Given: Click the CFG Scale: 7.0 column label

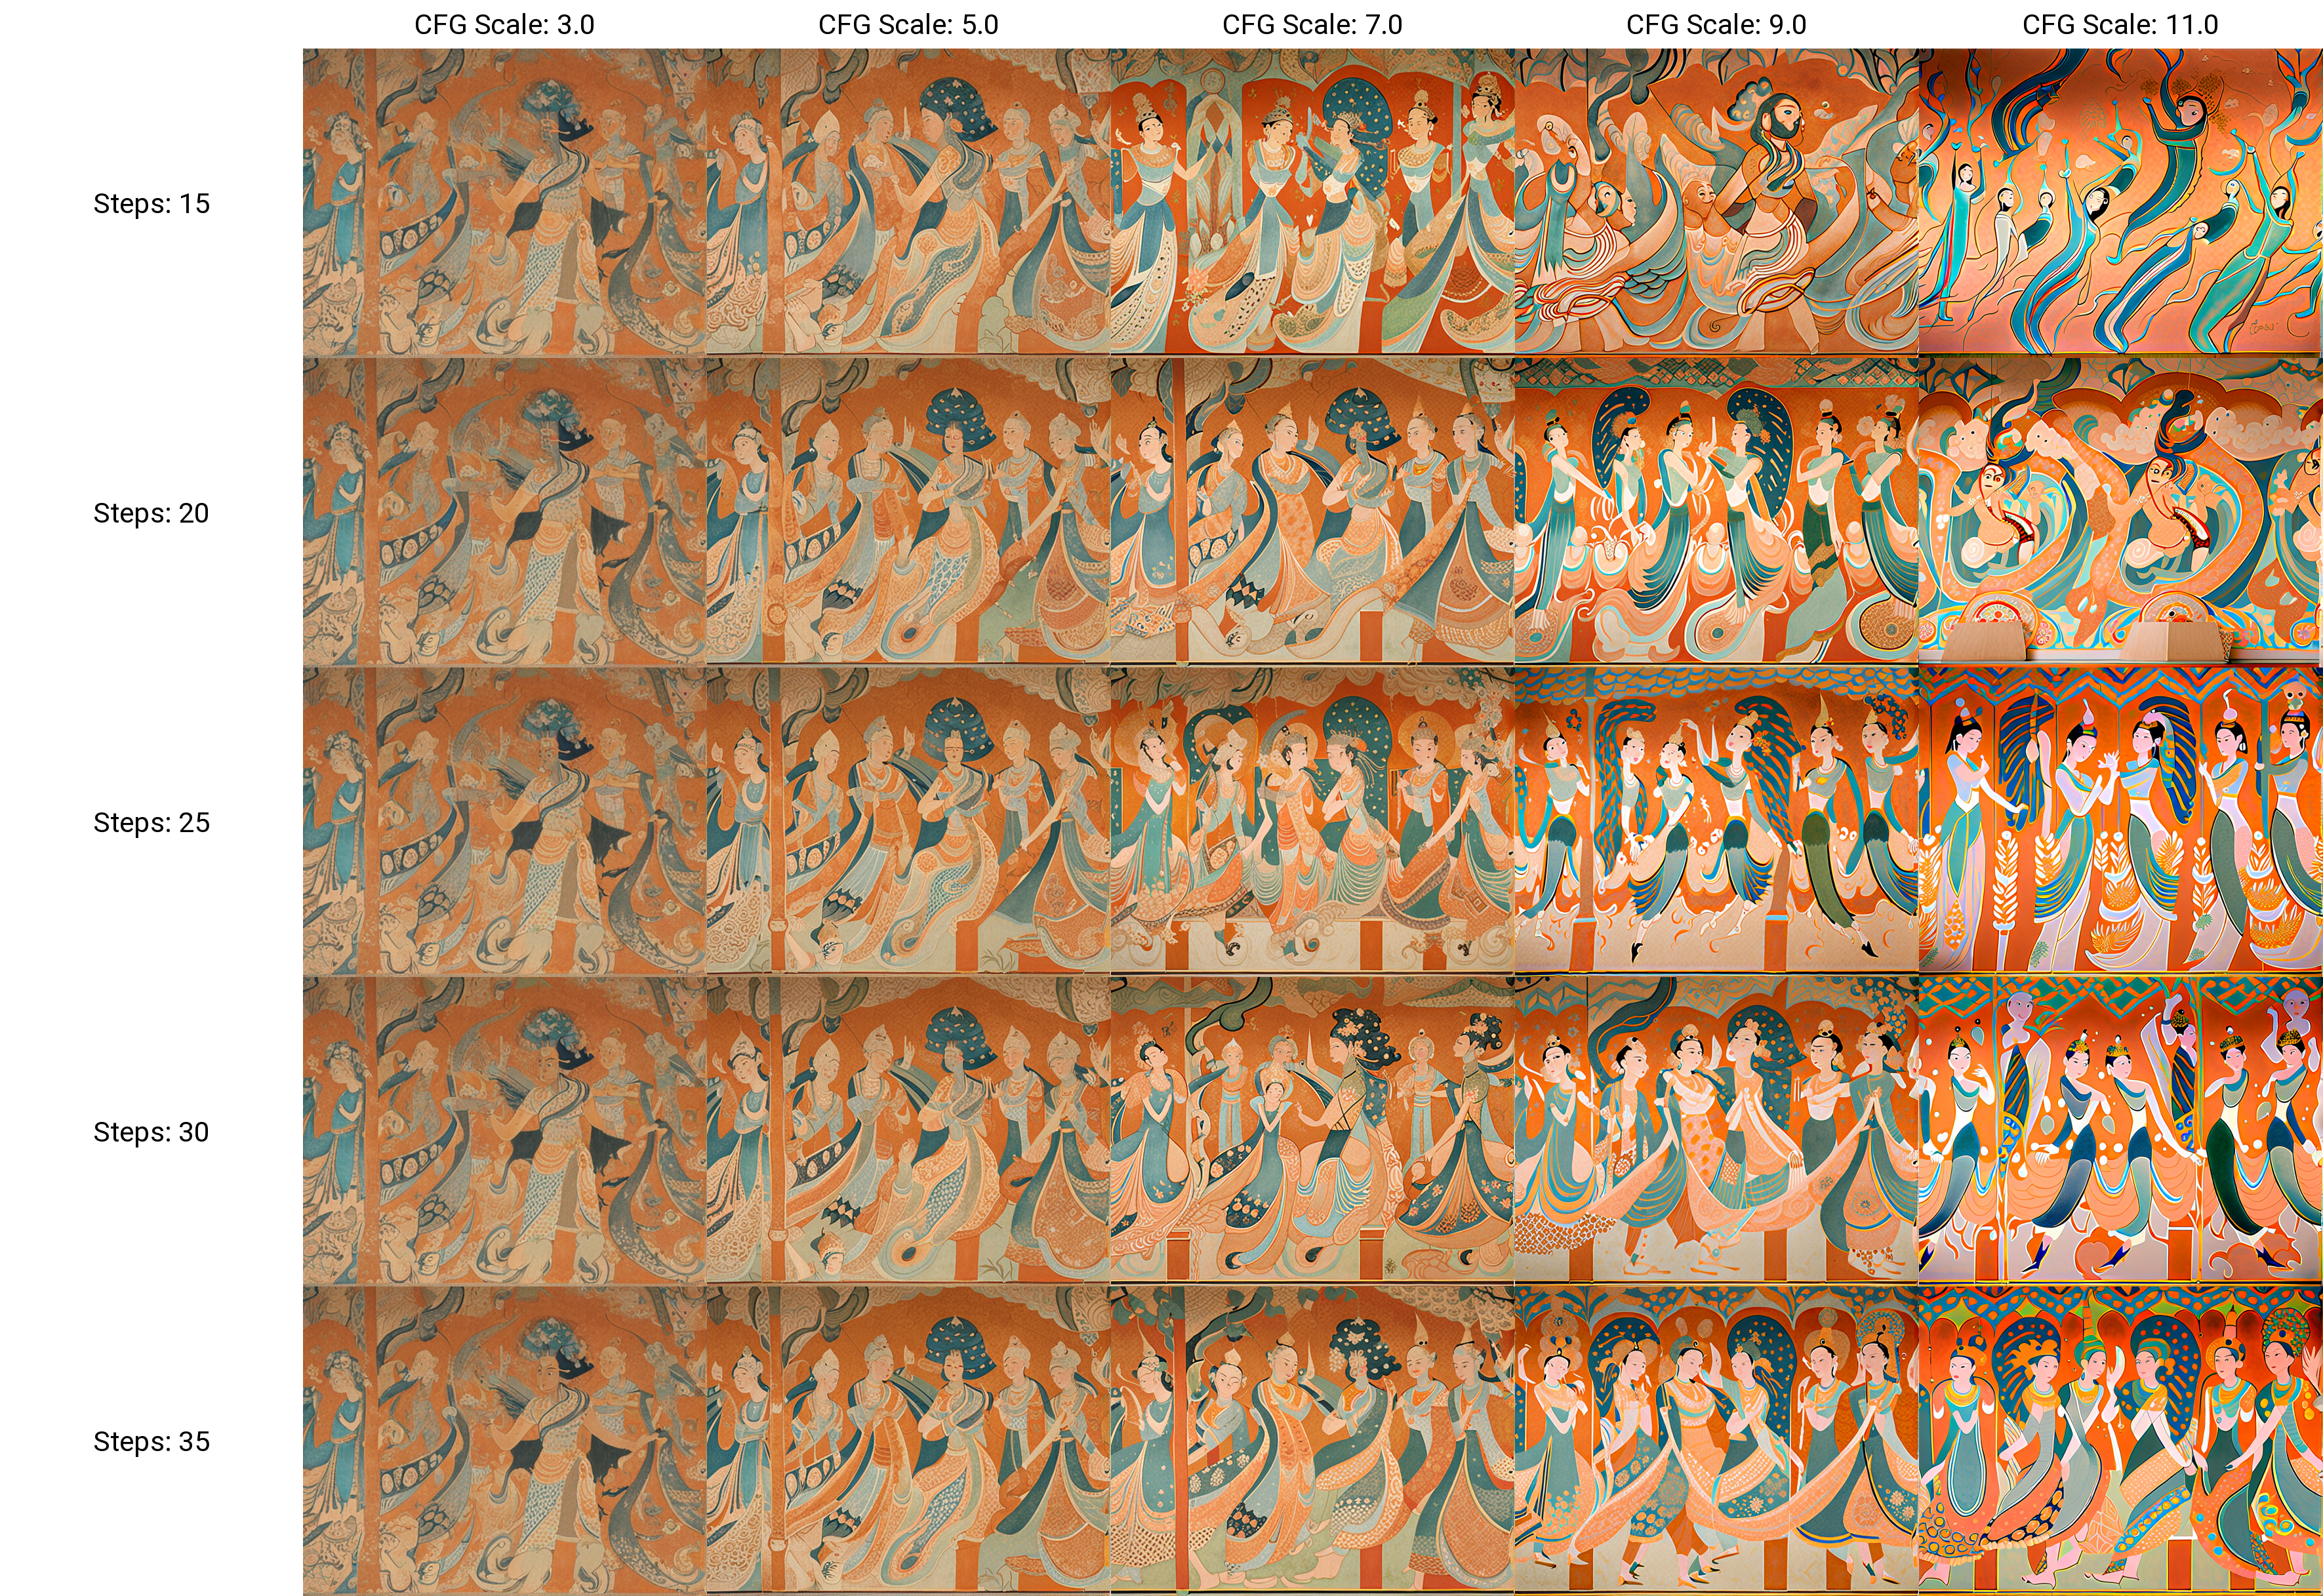Looking at the screenshot, I should pyautogui.click(x=1312, y=25).
